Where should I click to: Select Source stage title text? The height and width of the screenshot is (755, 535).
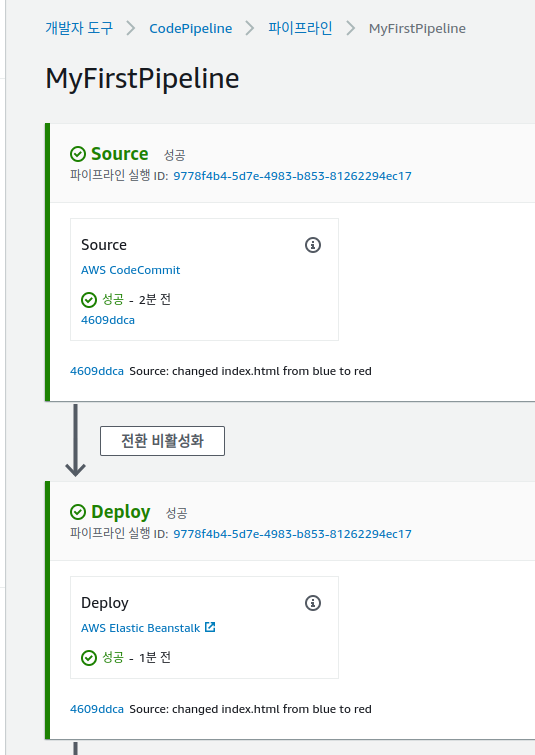coord(119,154)
